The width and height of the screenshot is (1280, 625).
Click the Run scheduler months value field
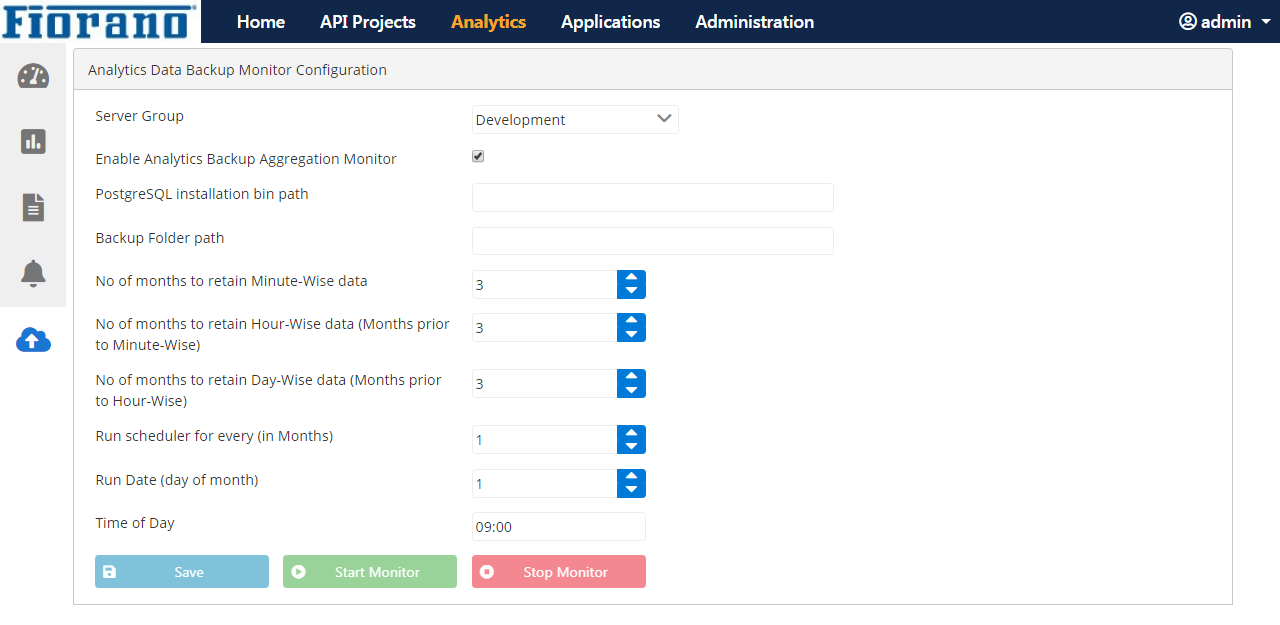point(545,439)
